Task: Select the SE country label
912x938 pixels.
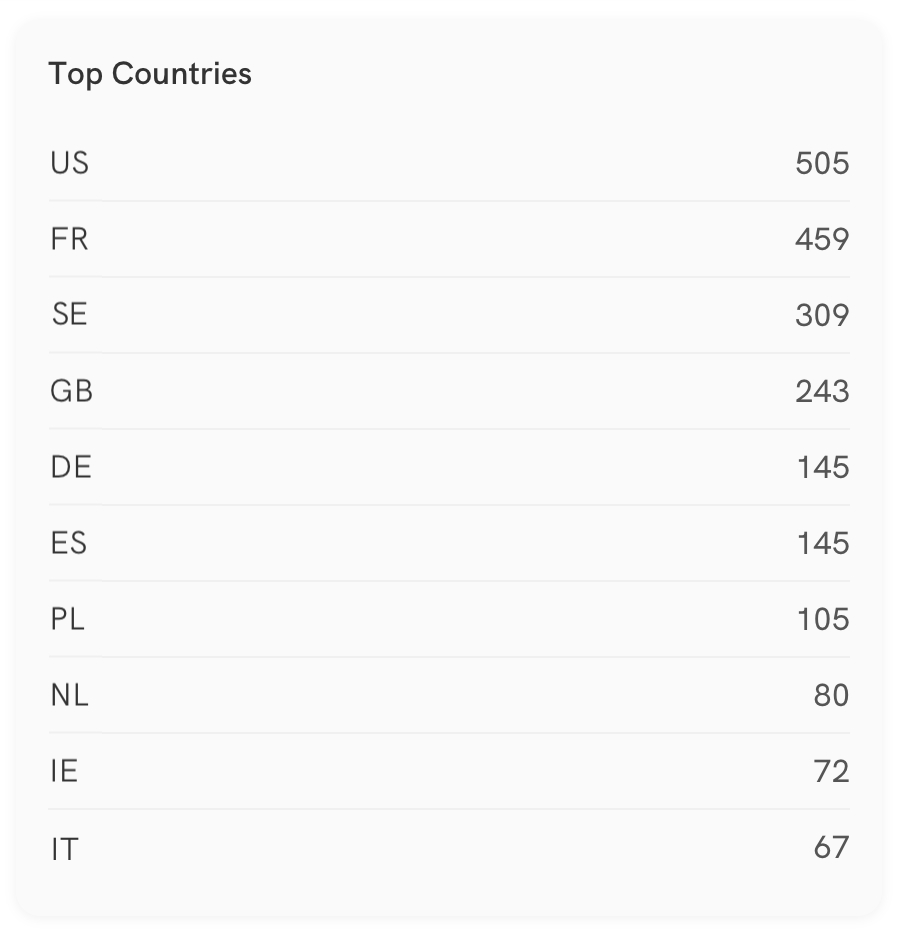Action: 70,315
